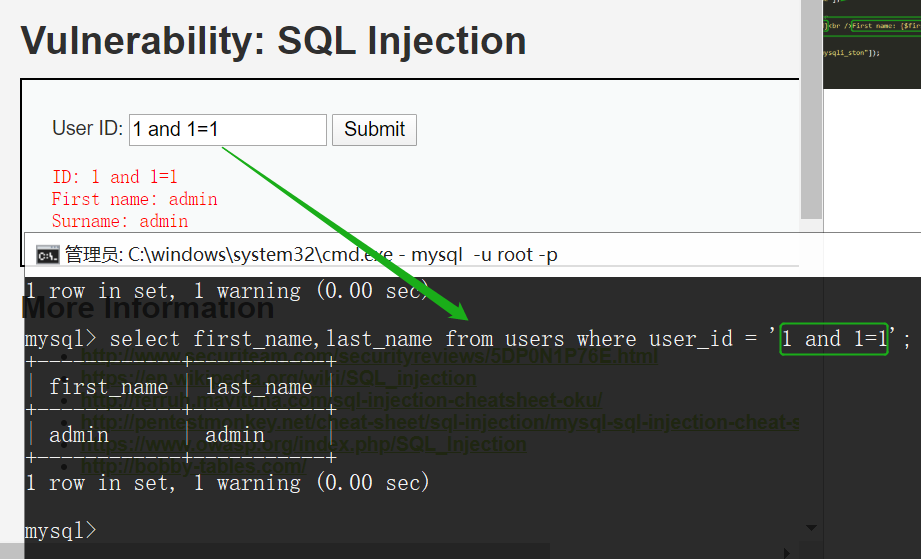The width and height of the screenshot is (921, 559).
Task: Click the last_name column header
Action: pos(258,387)
